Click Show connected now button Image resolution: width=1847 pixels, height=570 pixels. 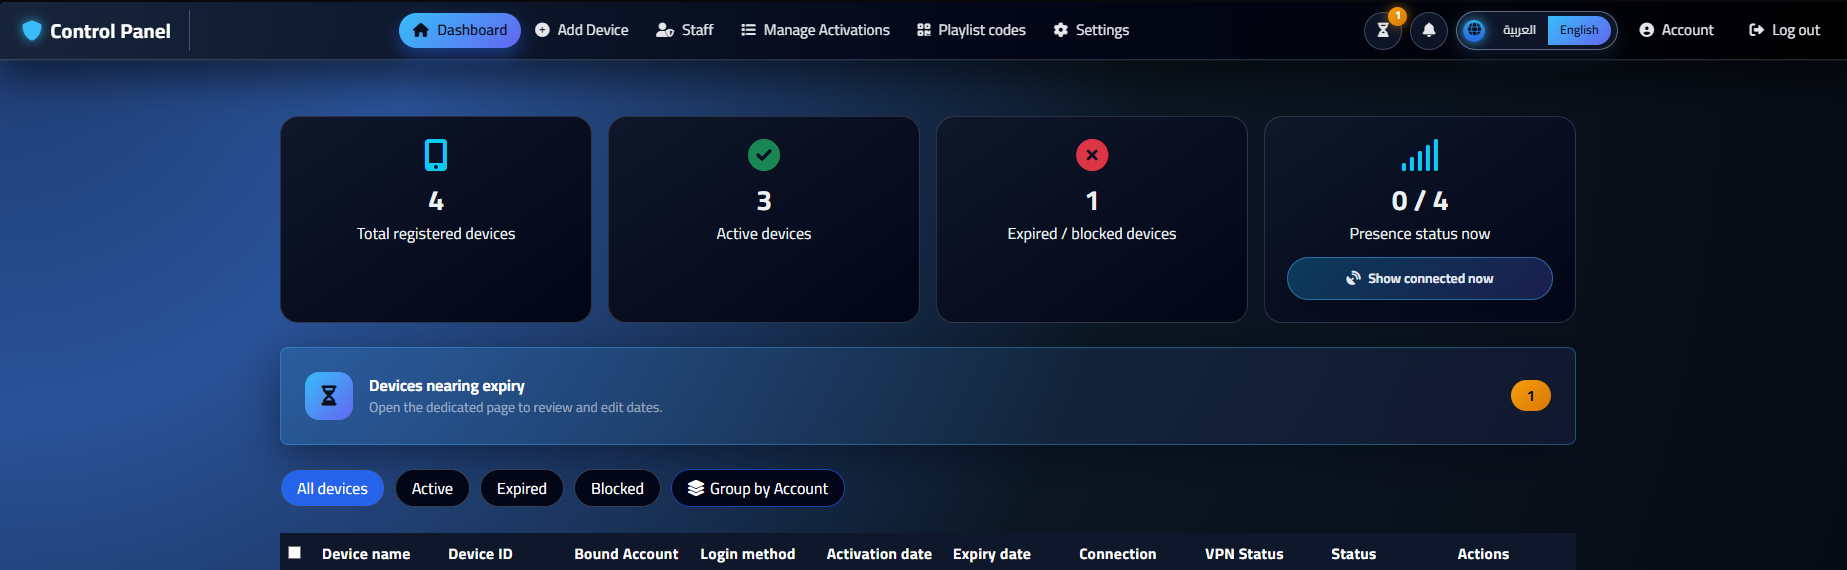pyautogui.click(x=1420, y=278)
